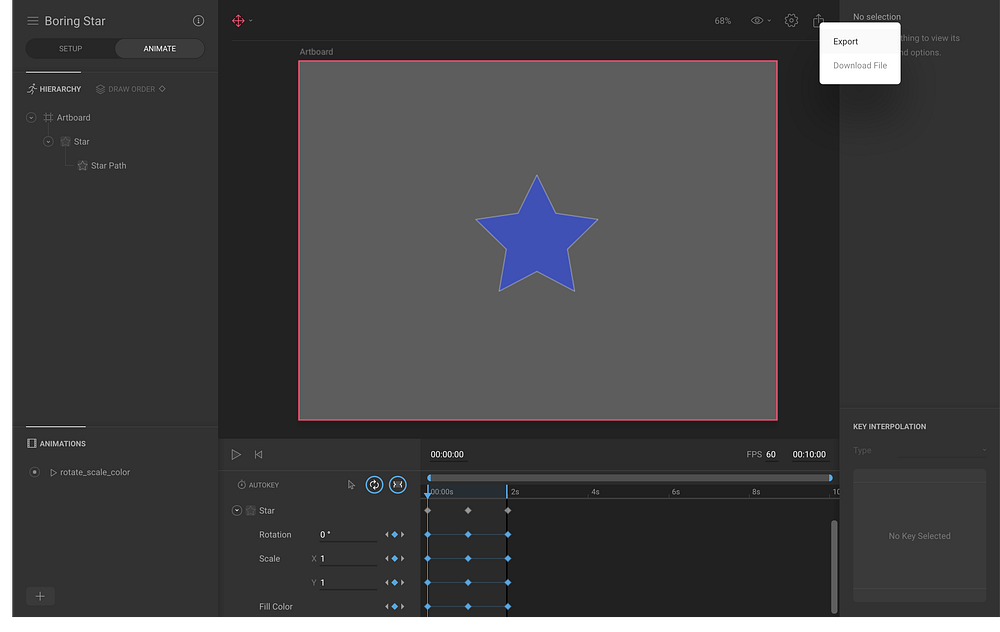This screenshot has width=1000, height=632.
Task: Select the pointer cursor icon in the timeline
Action: [351, 484]
